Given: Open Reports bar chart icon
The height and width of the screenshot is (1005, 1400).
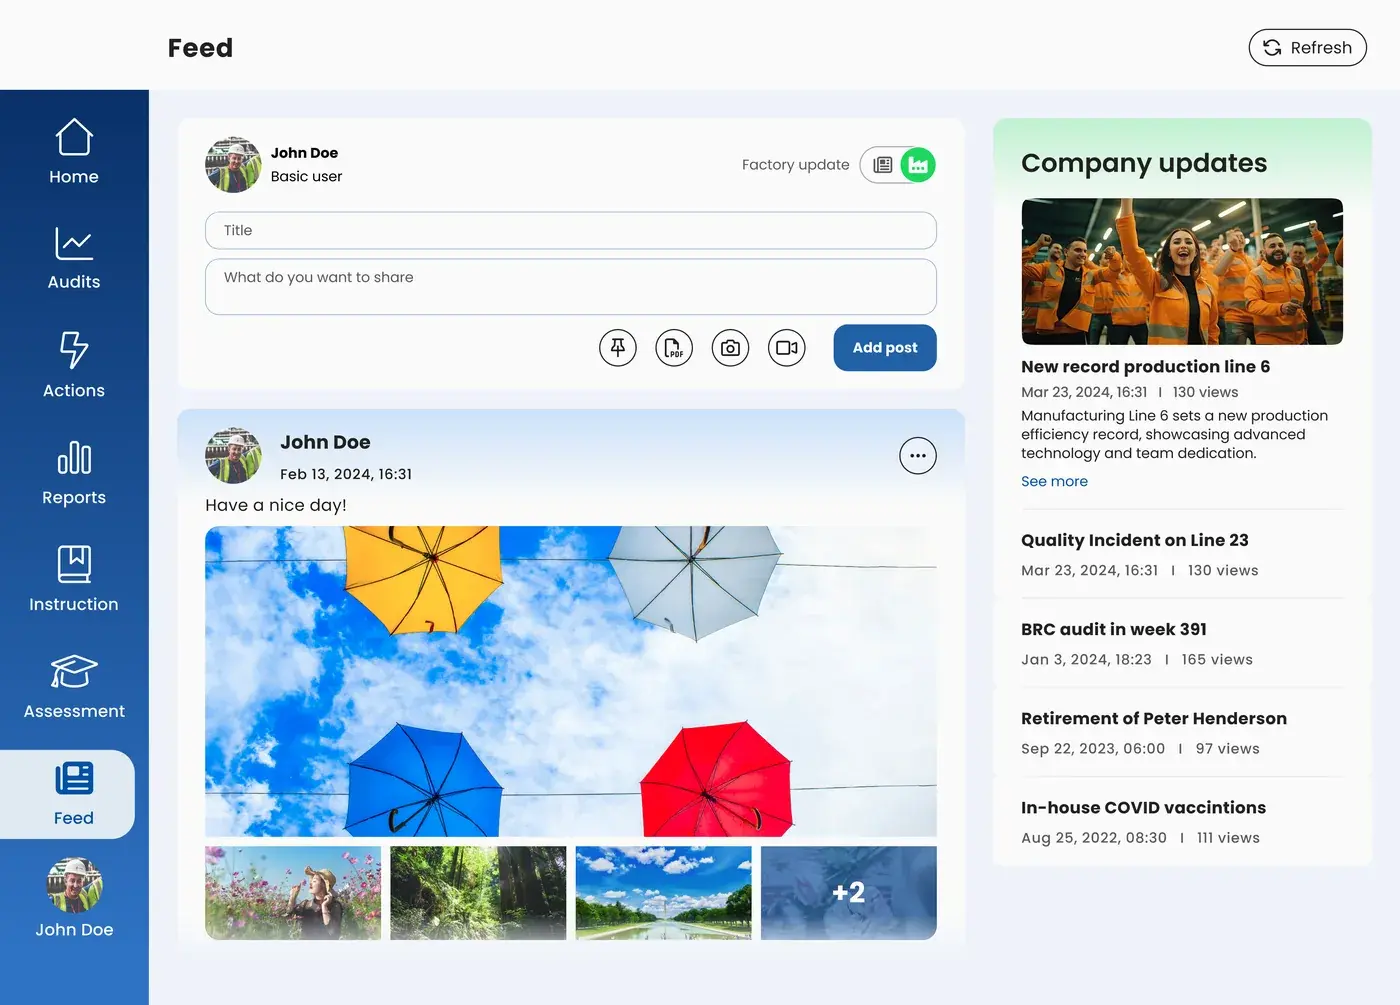Looking at the screenshot, I should pyautogui.click(x=74, y=458).
